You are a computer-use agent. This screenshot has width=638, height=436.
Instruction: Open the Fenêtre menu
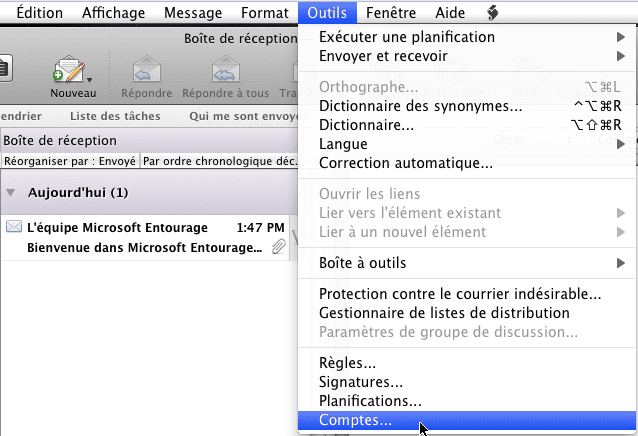point(391,13)
